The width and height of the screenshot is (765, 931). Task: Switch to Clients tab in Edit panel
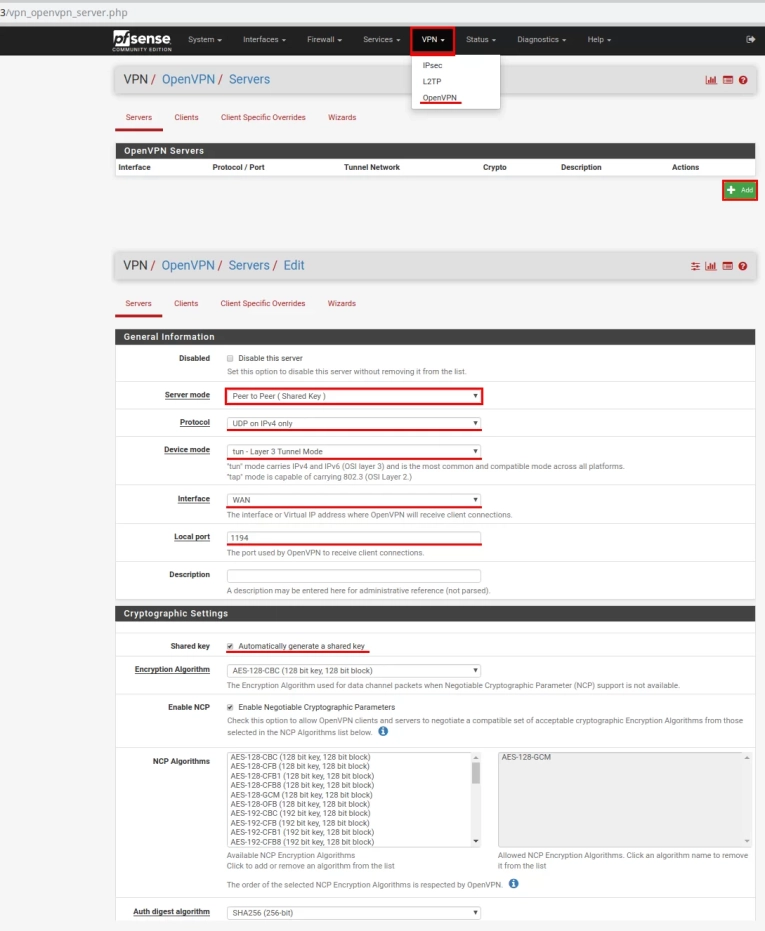[186, 303]
